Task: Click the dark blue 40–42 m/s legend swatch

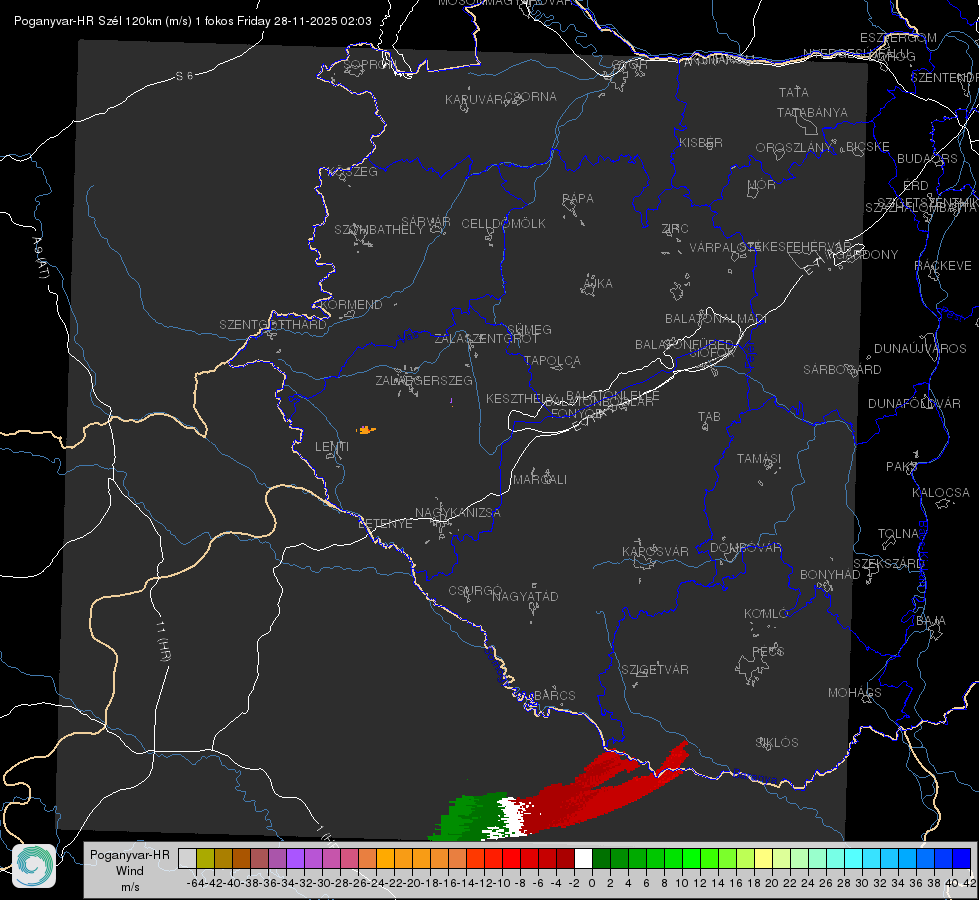Action: pos(962,858)
